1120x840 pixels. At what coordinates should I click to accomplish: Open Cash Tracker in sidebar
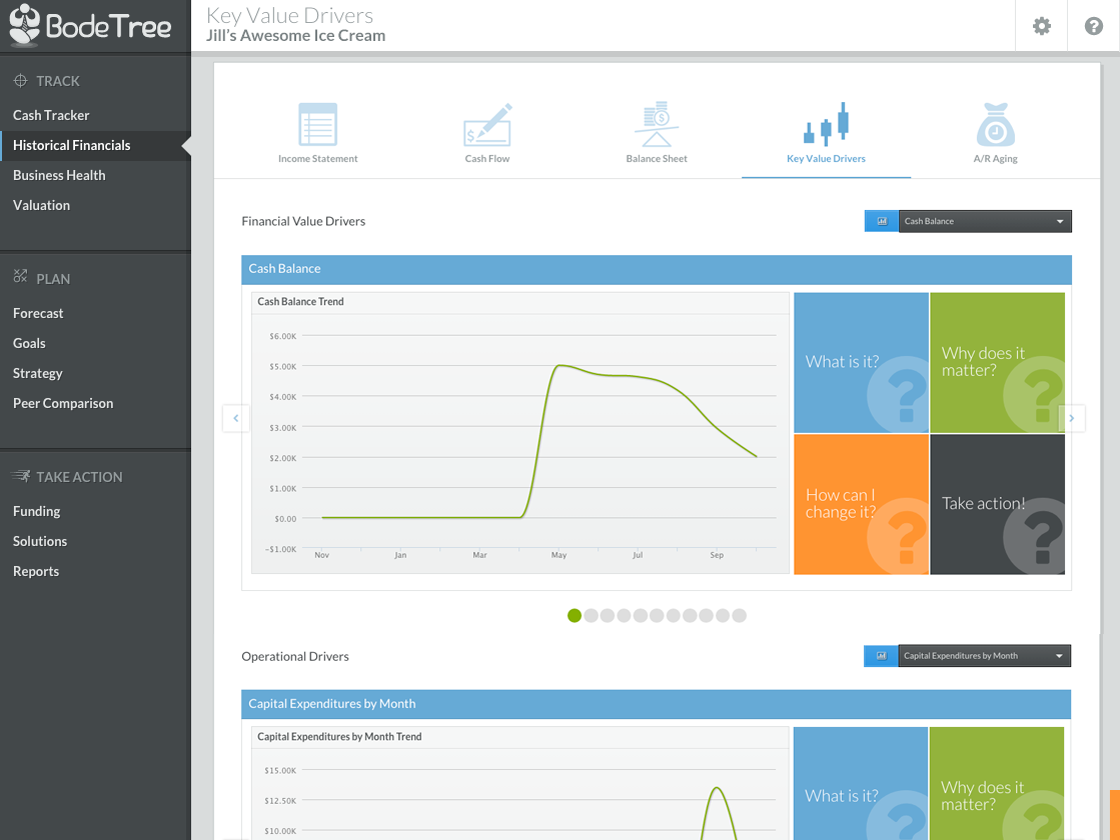click(51, 115)
